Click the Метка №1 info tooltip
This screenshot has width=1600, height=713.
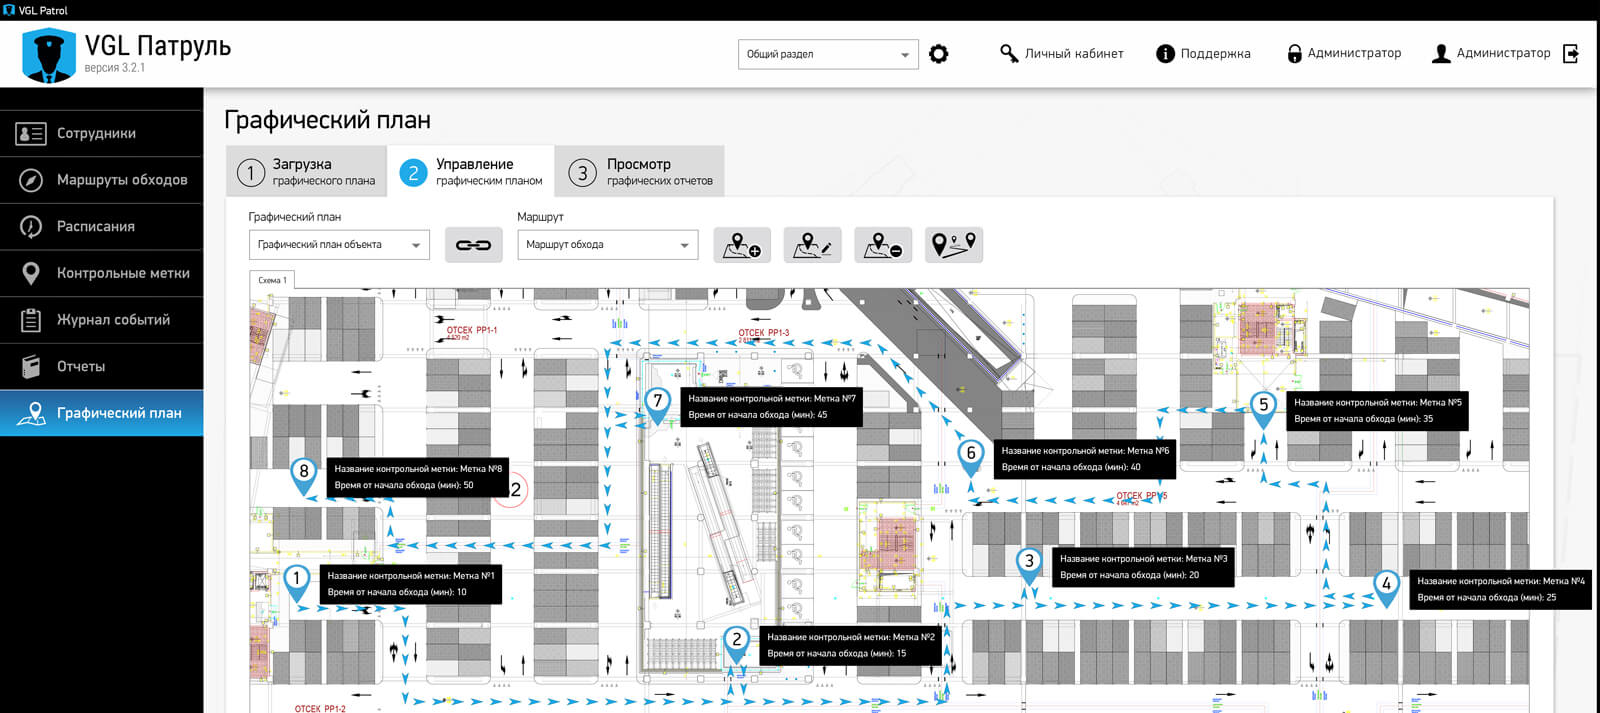(x=410, y=584)
